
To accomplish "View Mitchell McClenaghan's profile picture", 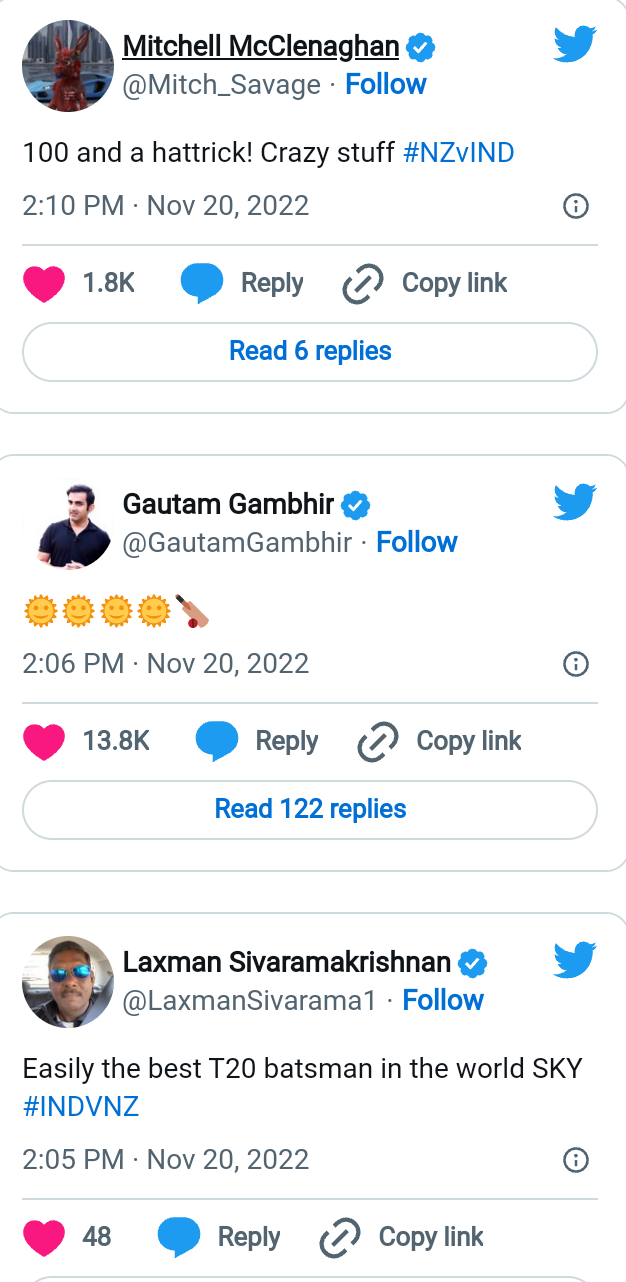I will [x=68, y=66].
